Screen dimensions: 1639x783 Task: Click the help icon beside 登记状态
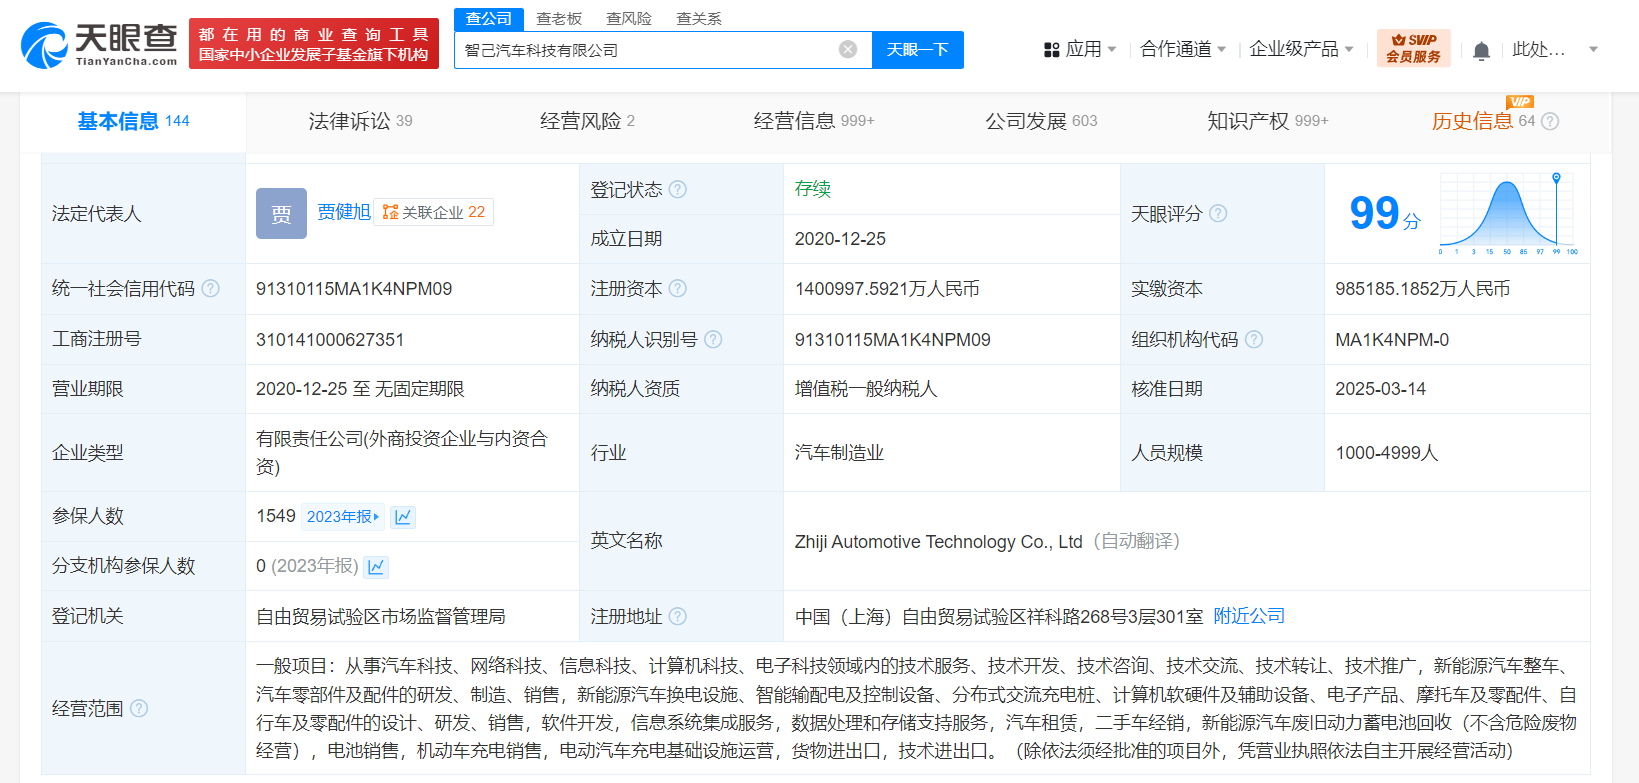pyautogui.click(x=678, y=189)
